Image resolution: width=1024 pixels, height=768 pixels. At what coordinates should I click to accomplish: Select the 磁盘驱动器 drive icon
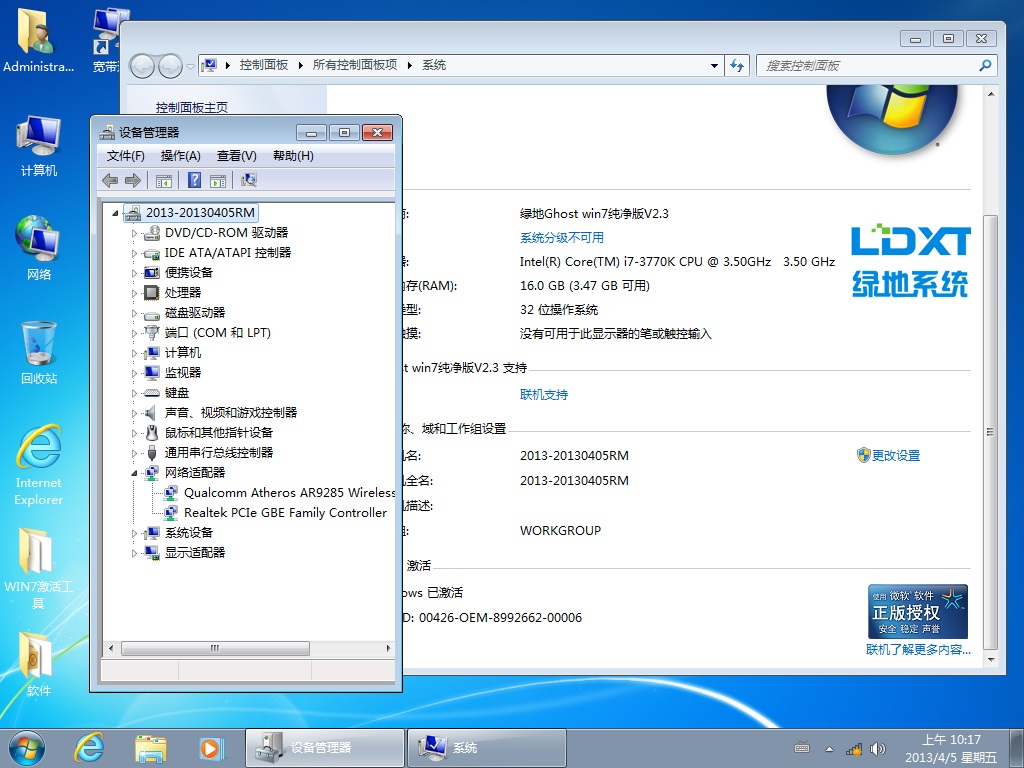[x=152, y=313]
